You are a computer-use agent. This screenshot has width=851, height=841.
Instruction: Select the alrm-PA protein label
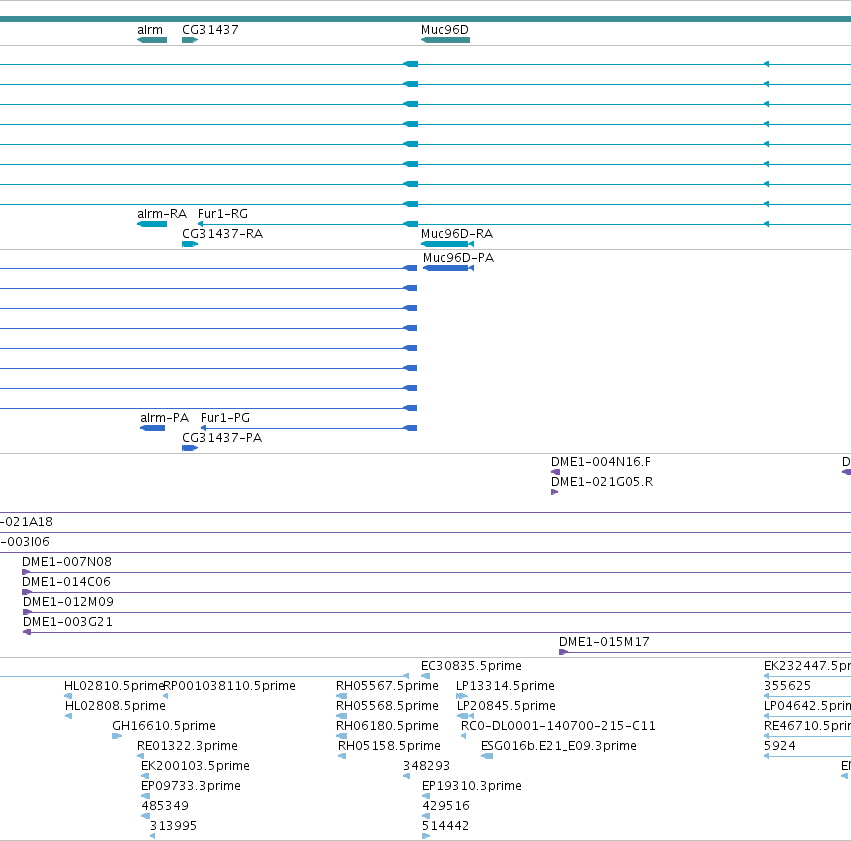click(164, 418)
